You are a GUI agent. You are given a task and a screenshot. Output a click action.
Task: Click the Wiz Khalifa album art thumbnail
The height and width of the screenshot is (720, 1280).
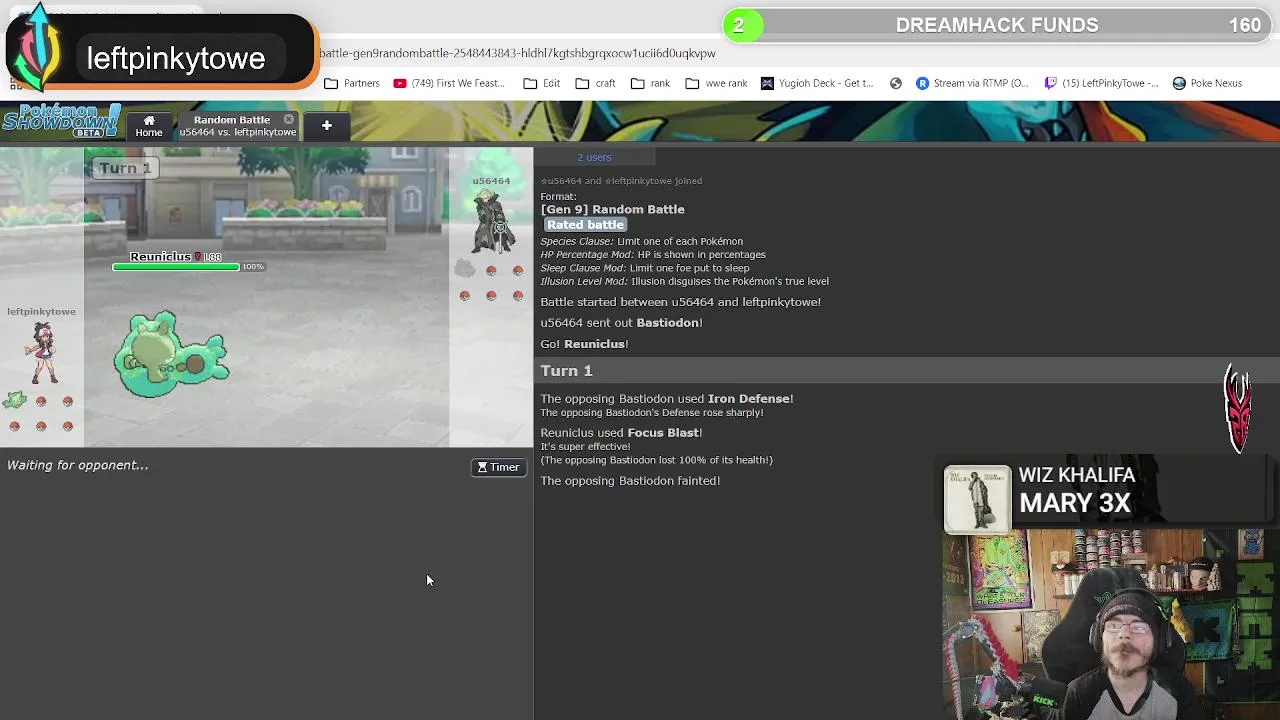point(977,498)
